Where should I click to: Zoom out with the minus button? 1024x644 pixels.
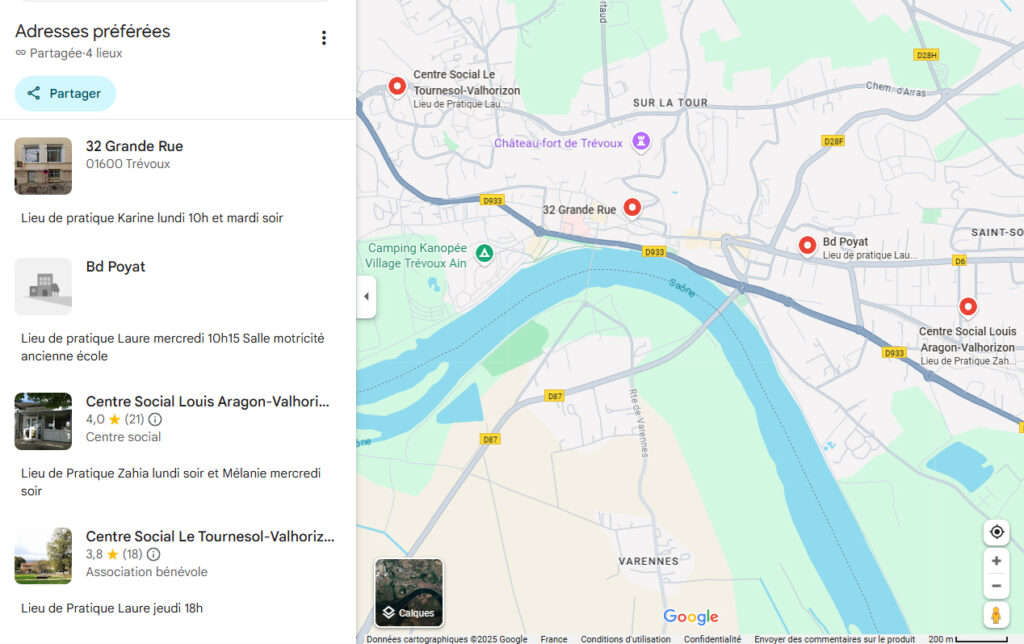tap(996, 586)
